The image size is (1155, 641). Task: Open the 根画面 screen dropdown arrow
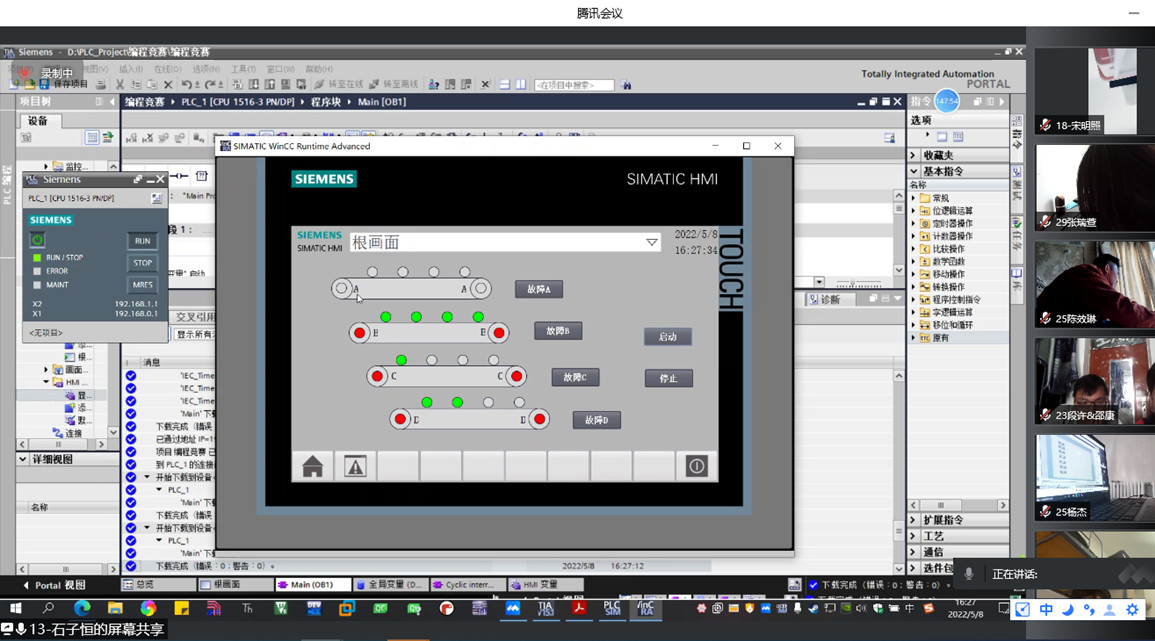(x=651, y=243)
